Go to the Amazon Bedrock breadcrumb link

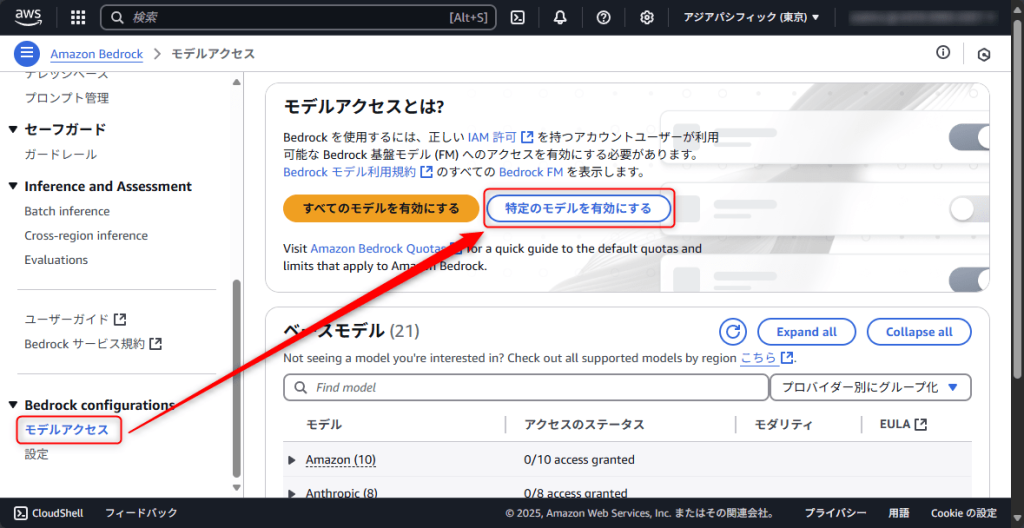(97, 54)
